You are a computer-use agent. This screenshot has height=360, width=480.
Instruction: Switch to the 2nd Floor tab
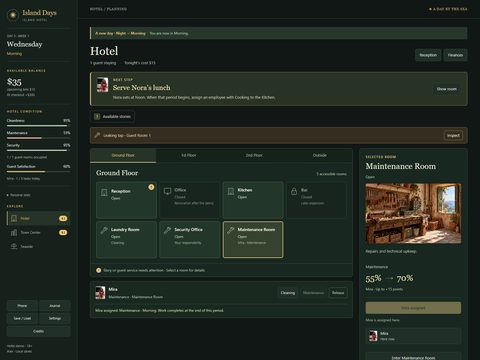[x=254, y=156]
